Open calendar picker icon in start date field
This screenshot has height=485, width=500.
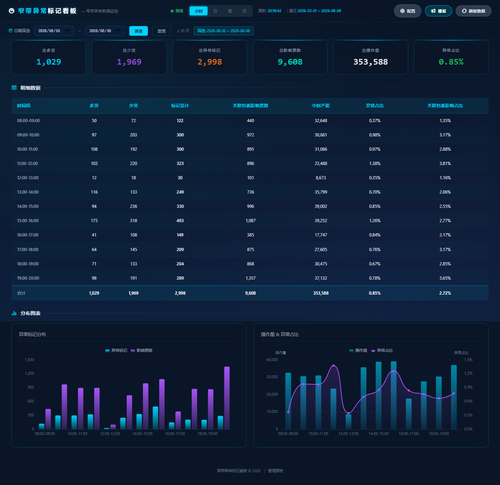click(x=68, y=31)
